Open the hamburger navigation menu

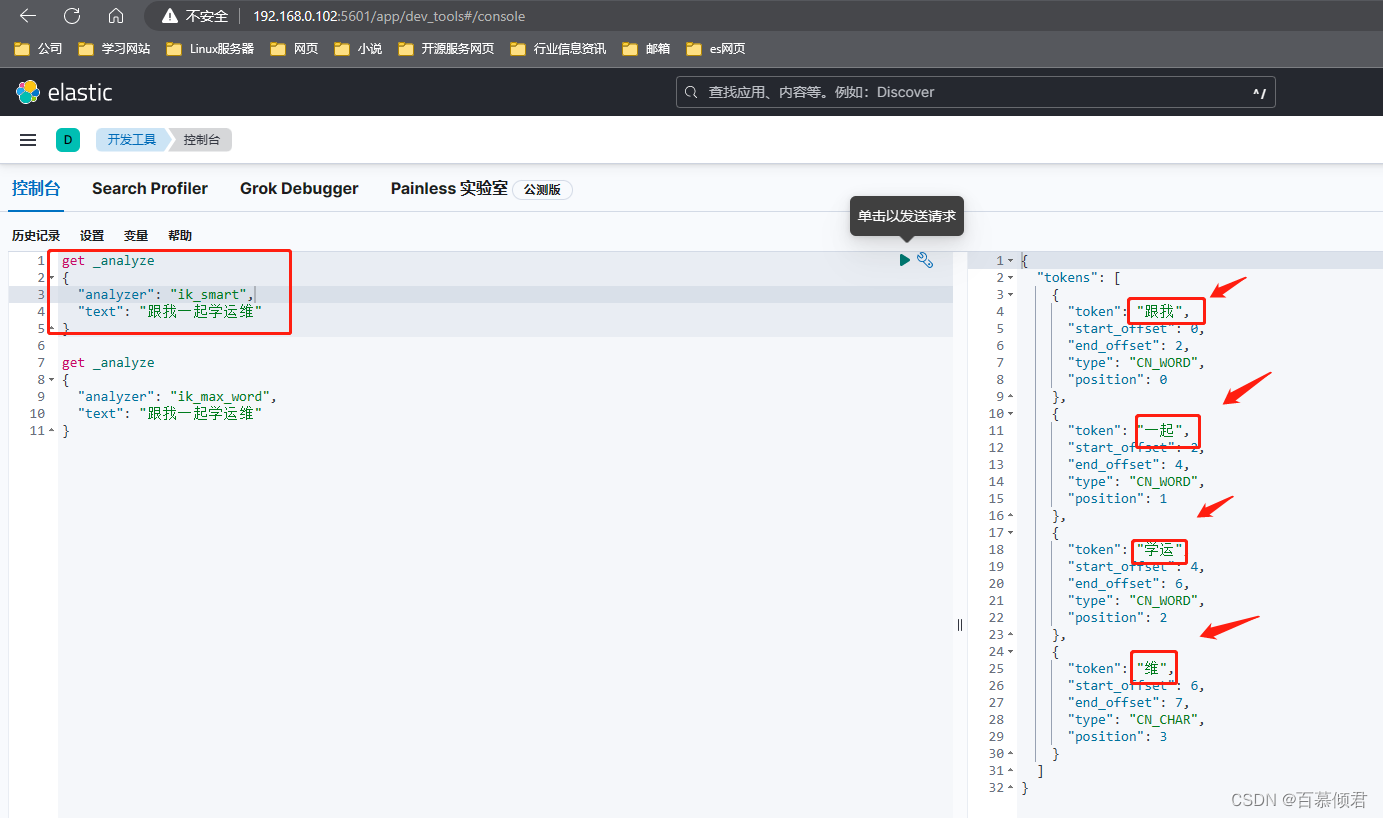(28, 140)
